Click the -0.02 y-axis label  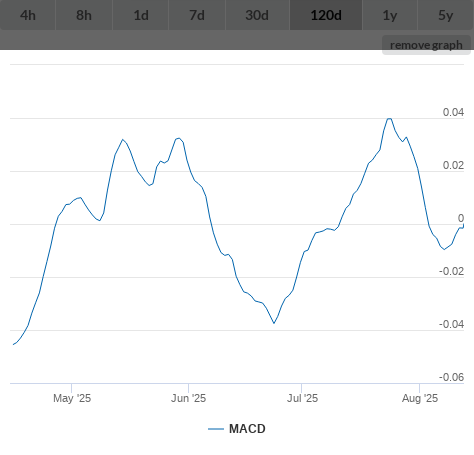pyautogui.click(x=451, y=271)
